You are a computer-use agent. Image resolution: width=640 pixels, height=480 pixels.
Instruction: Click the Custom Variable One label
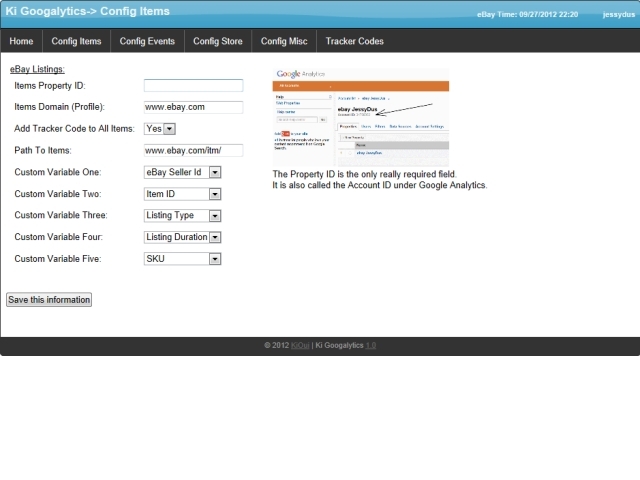(x=58, y=172)
